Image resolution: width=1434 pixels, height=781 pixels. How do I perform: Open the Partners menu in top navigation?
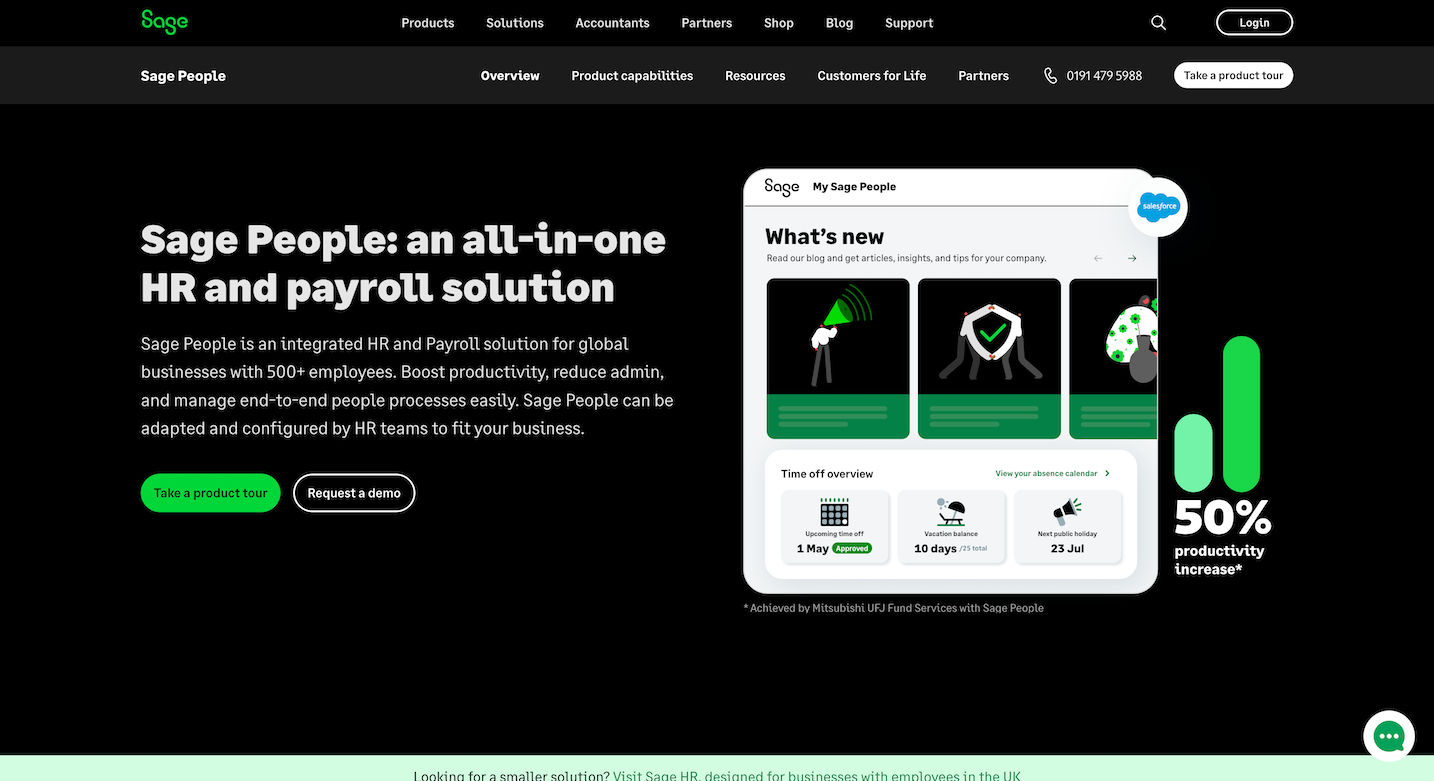[x=707, y=23]
